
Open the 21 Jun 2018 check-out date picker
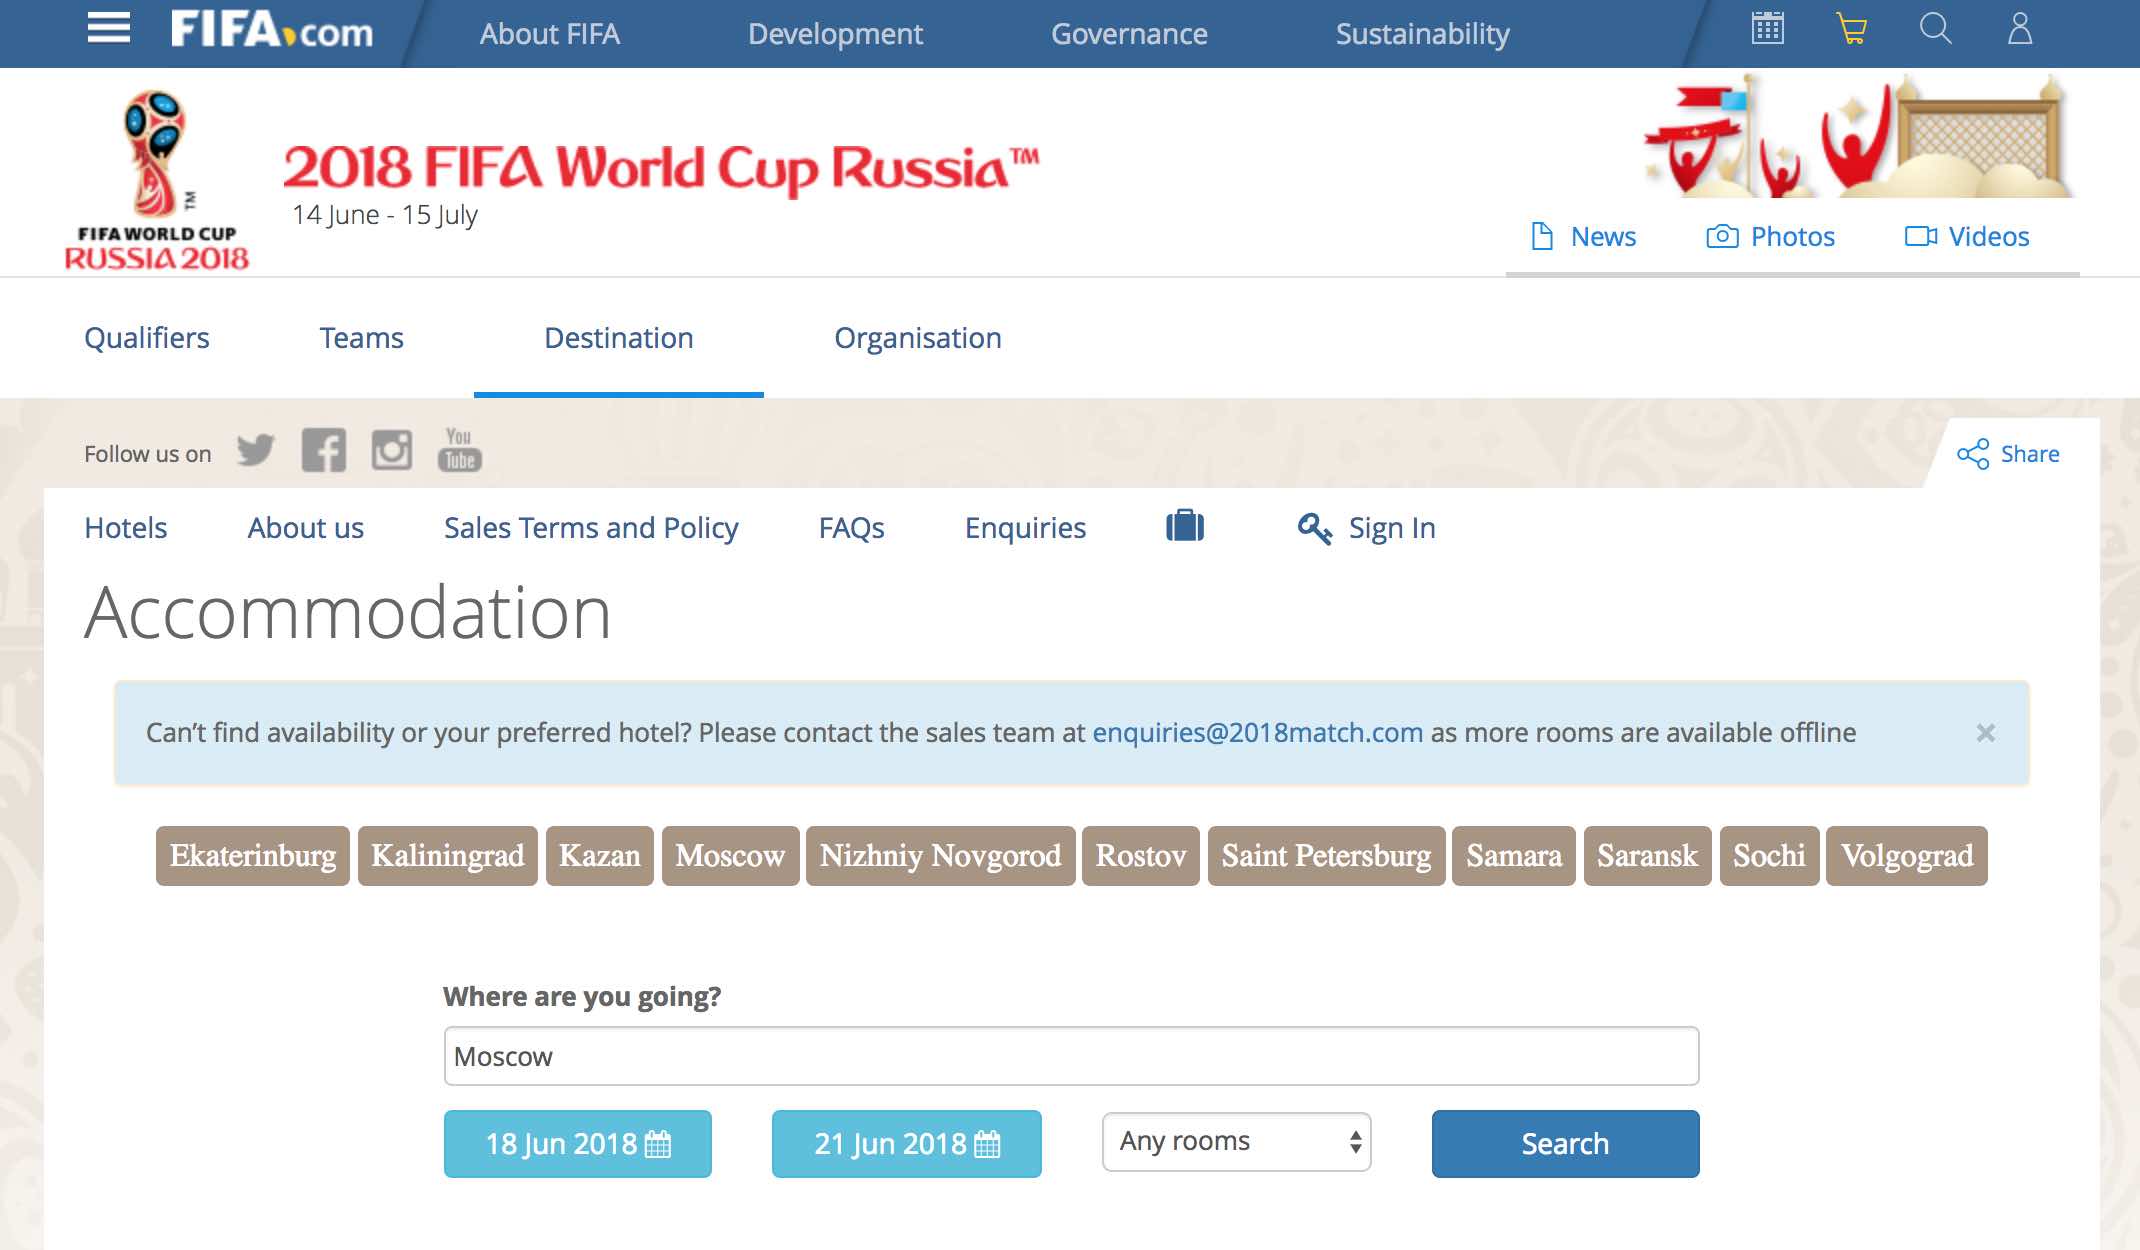coord(907,1144)
